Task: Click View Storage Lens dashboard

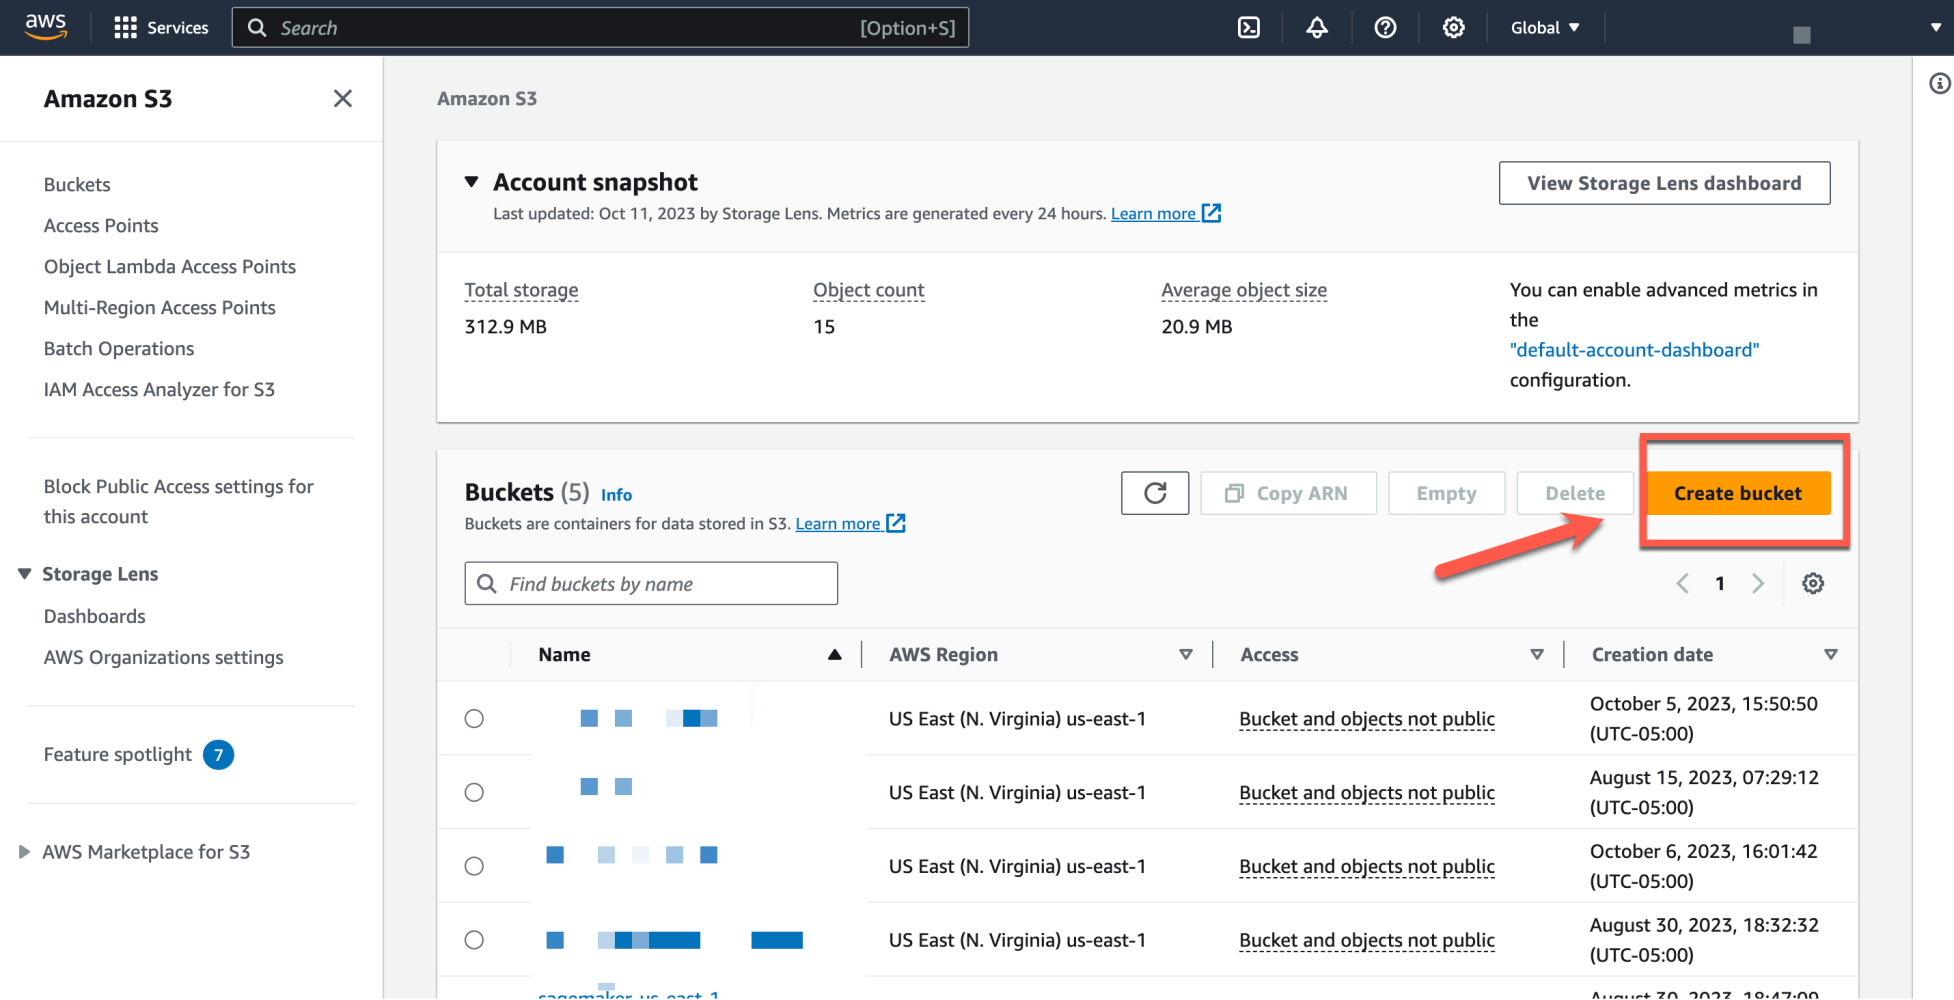Action: point(1664,183)
